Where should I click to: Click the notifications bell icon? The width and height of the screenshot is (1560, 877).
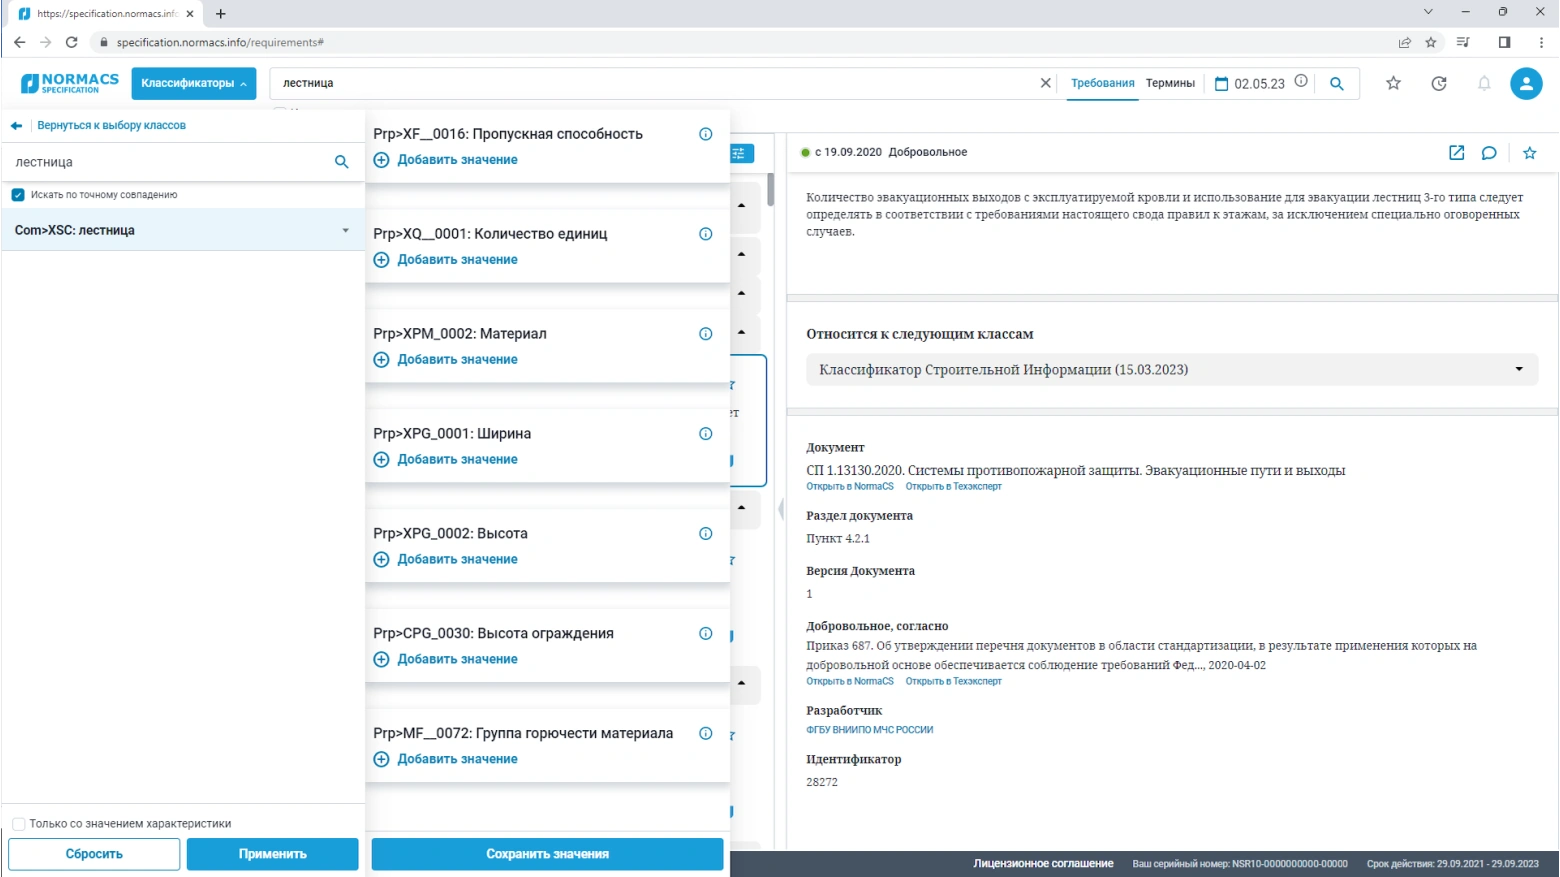(1484, 84)
